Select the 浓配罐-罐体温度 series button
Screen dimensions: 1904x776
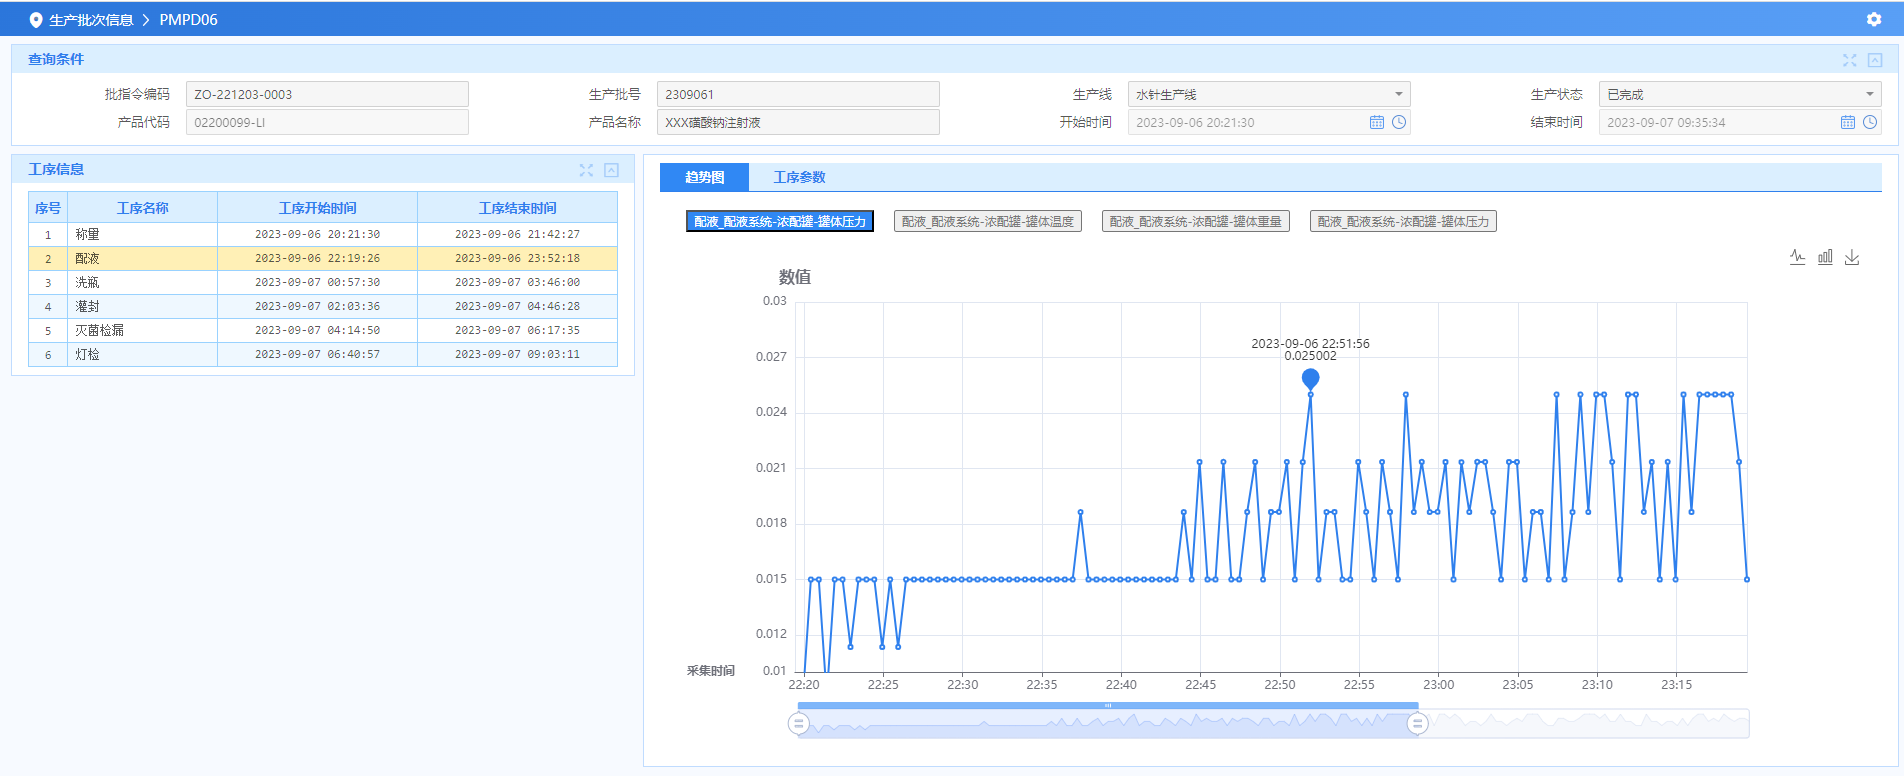988,221
